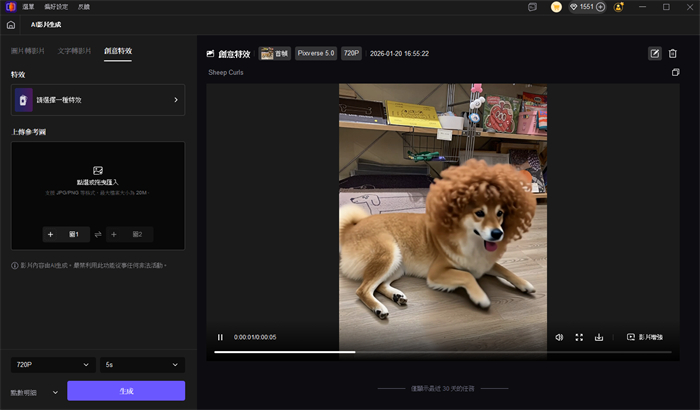Click the first-frame thumbnail tag
The height and width of the screenshot is (410, 700).
click(x=275, y=54)
